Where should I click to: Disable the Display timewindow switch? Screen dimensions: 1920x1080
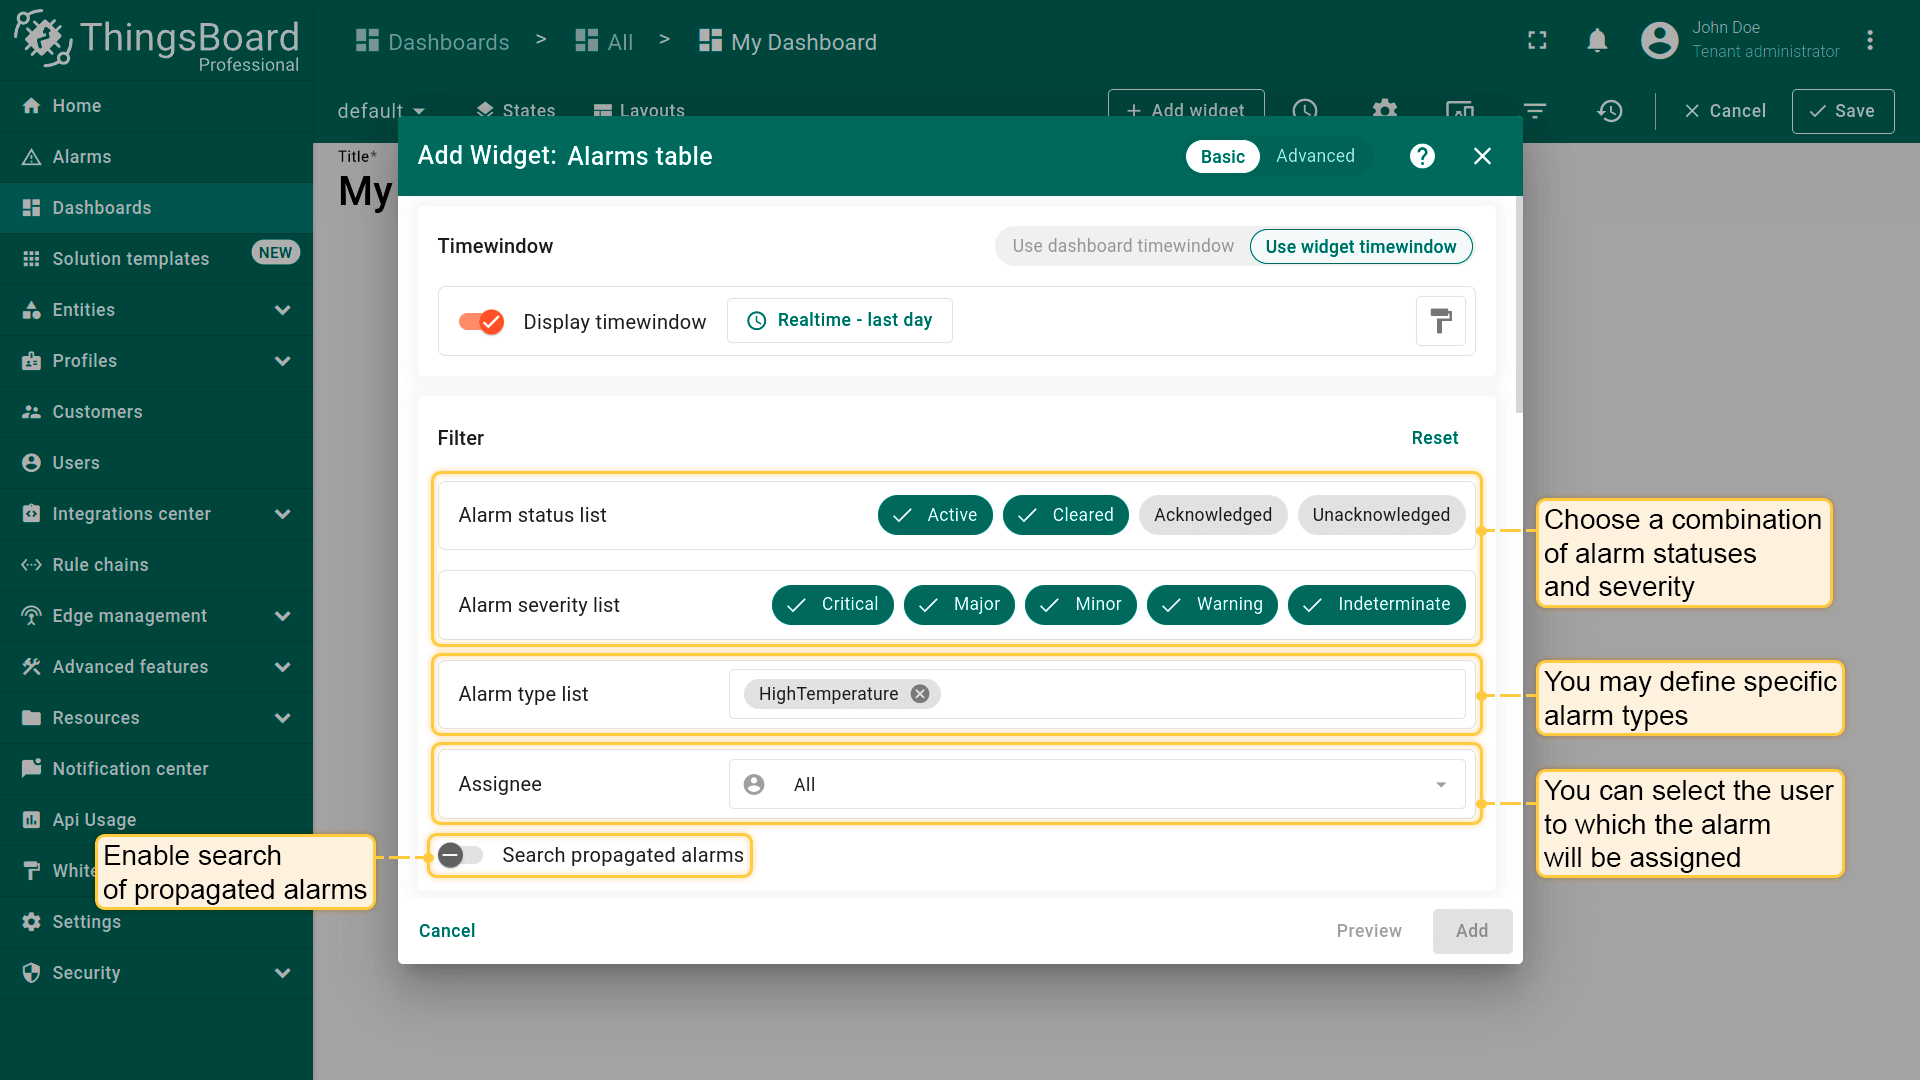click(x=481, y=321)
